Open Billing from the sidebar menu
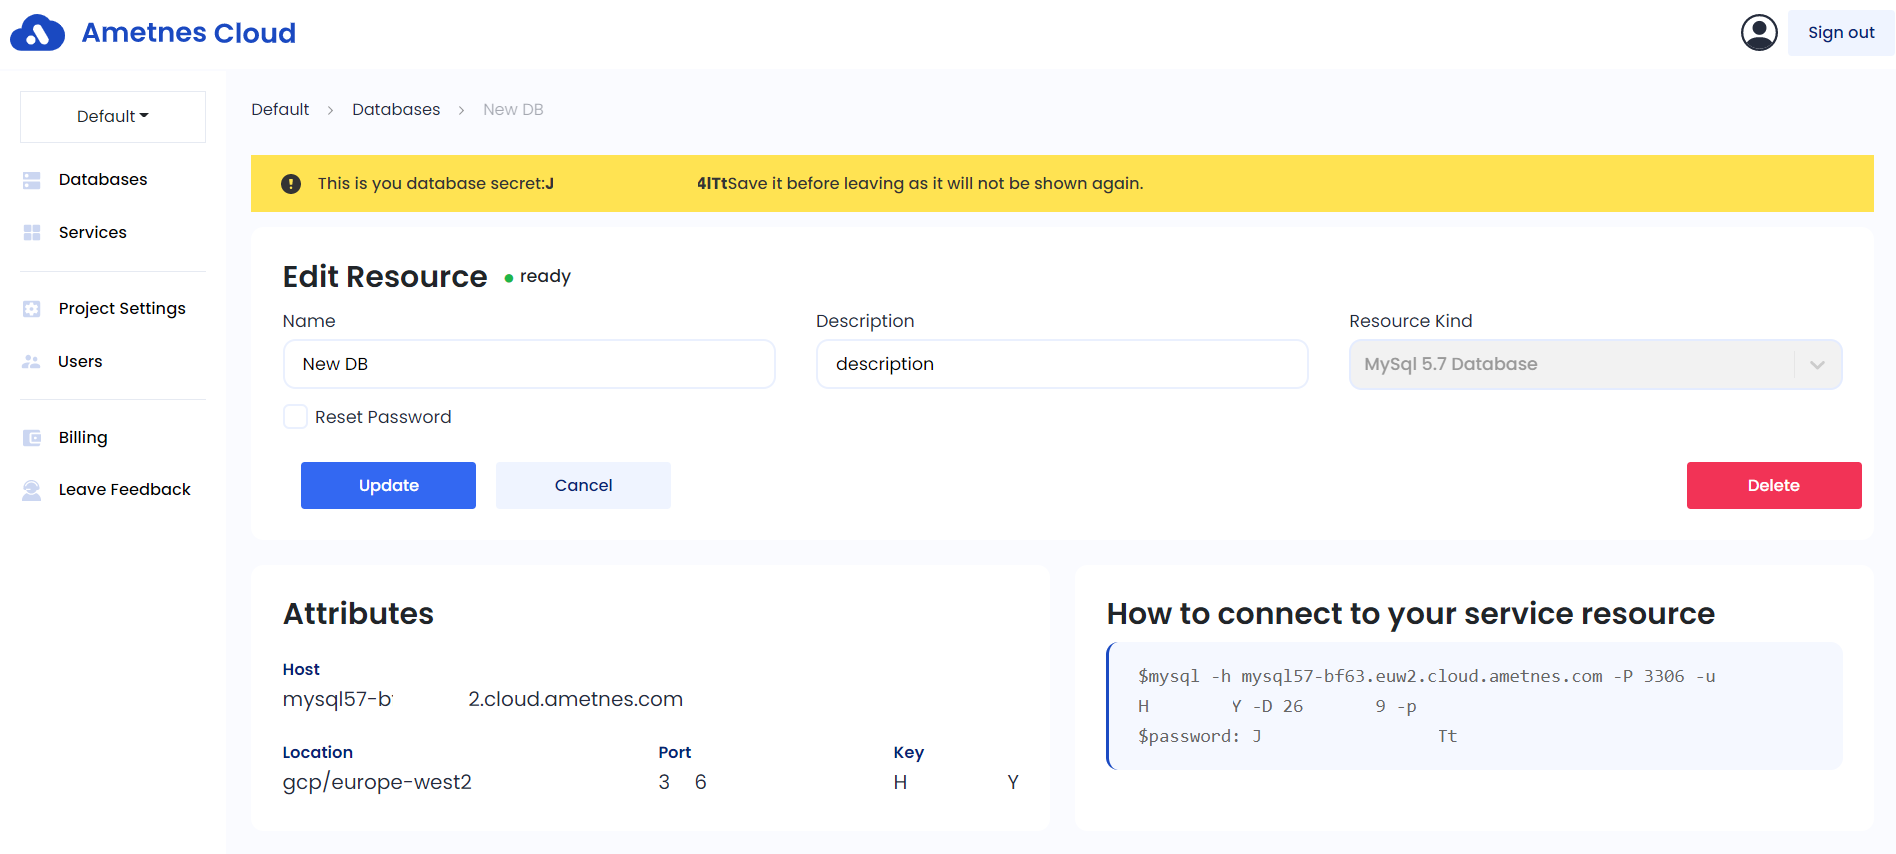The height and width of the screenshot is (854, 1896). 83,438
